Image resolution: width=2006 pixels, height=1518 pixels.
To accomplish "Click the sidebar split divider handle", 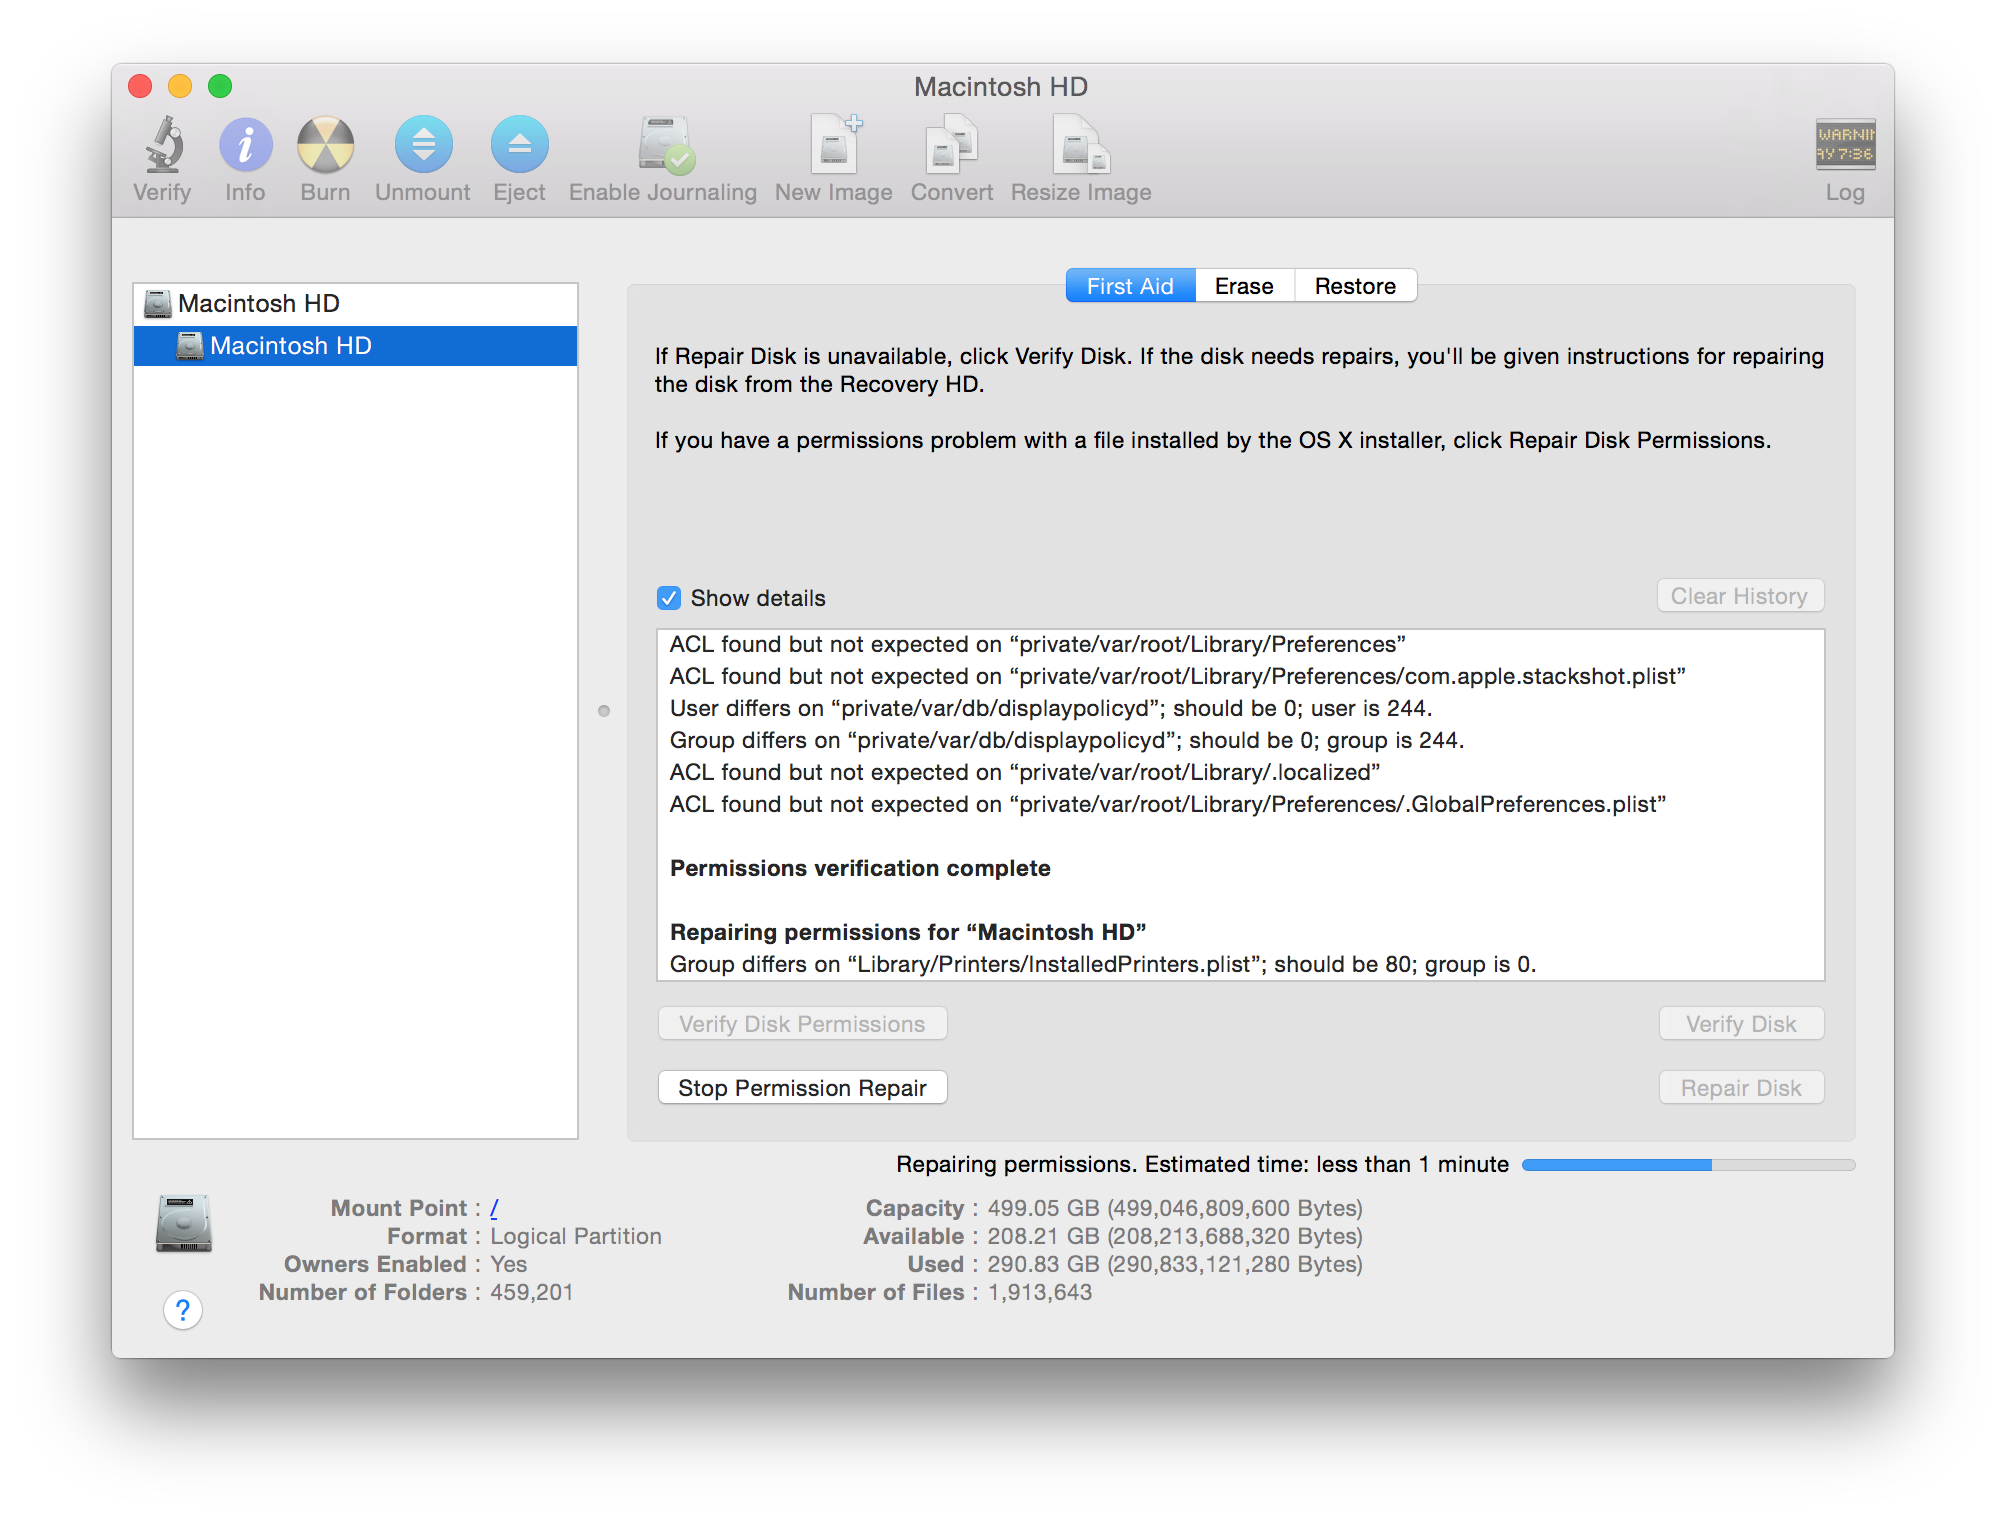I will coord(604,711).
